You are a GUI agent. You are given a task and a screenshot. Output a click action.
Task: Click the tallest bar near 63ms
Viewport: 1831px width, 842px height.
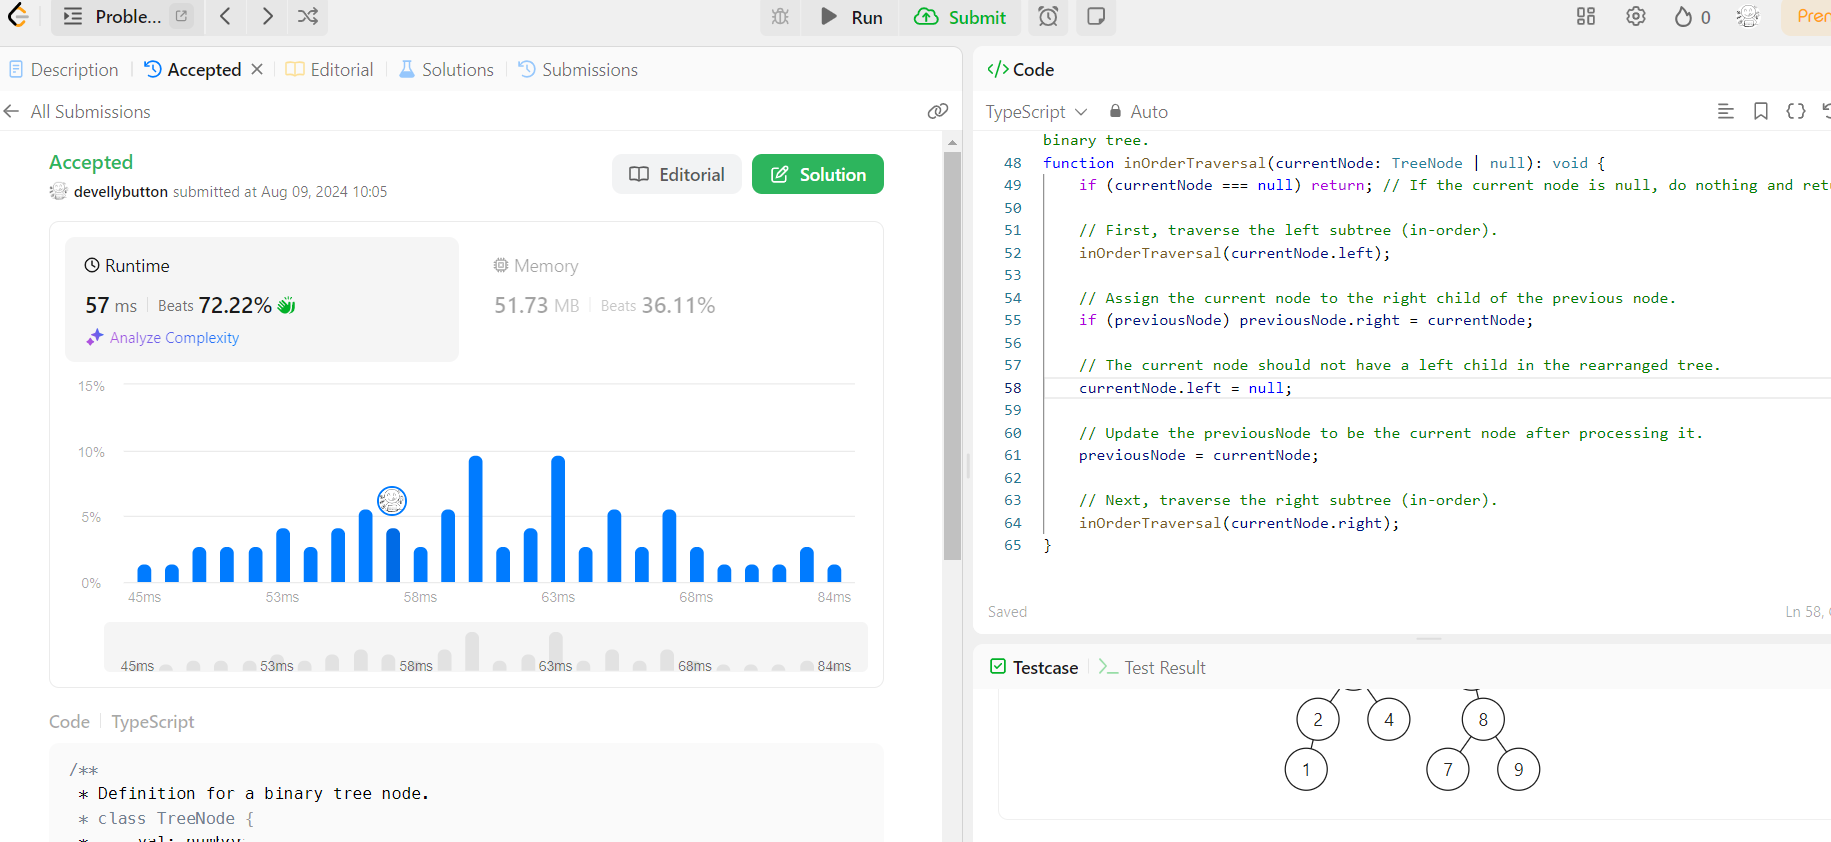point(558,518)
